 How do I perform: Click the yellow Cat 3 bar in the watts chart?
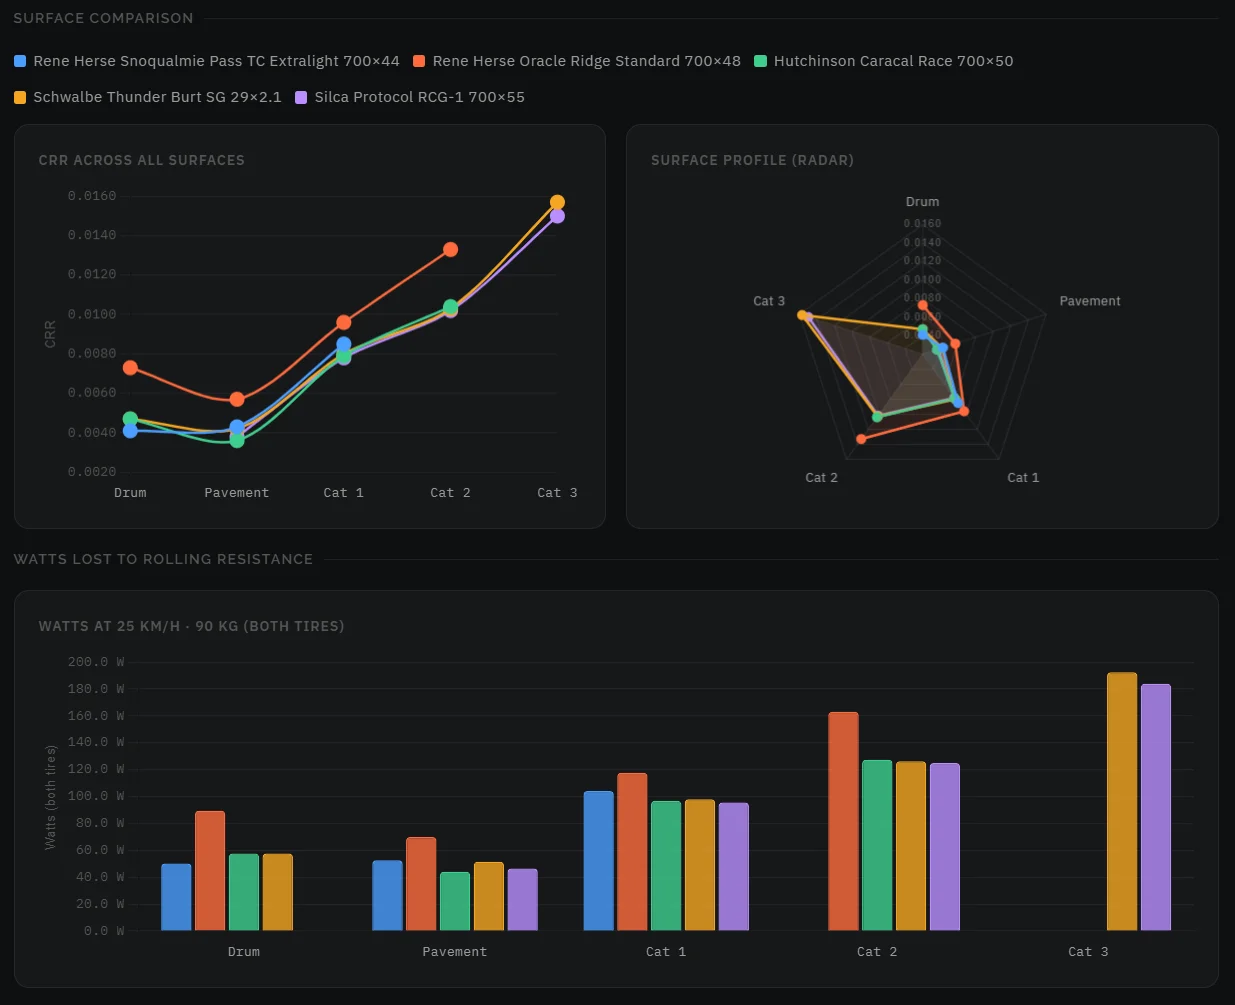click(x=1122, y=802)
